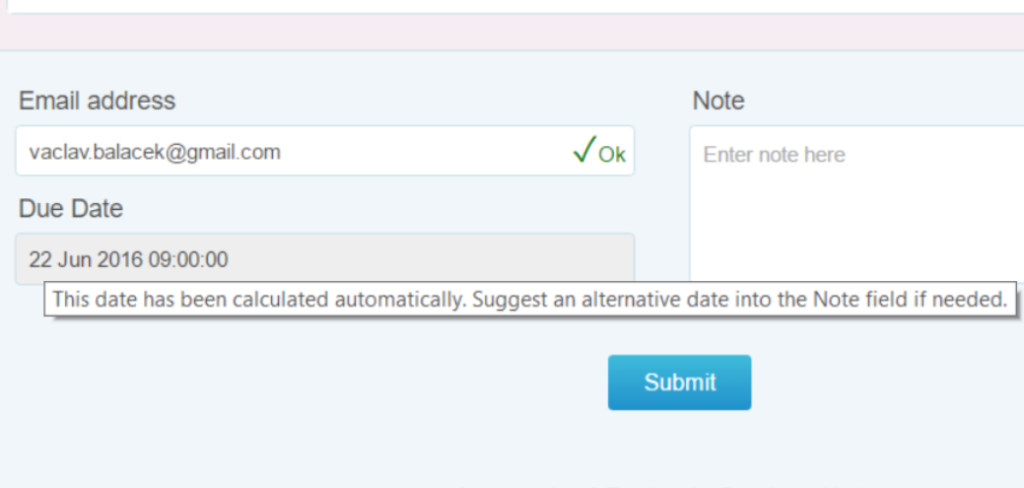Click the Note label
The image size is (1024, 488).
[x=718, y=101]
